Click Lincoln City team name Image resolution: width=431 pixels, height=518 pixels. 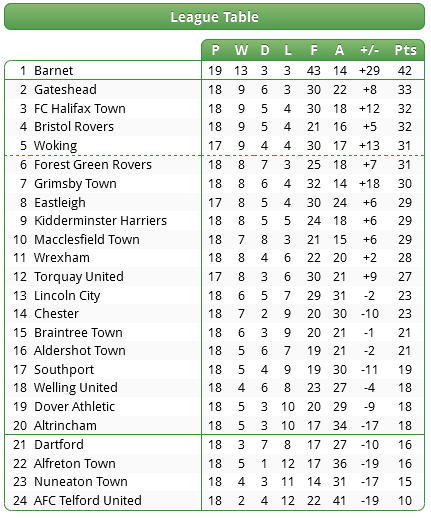(67, 296)
